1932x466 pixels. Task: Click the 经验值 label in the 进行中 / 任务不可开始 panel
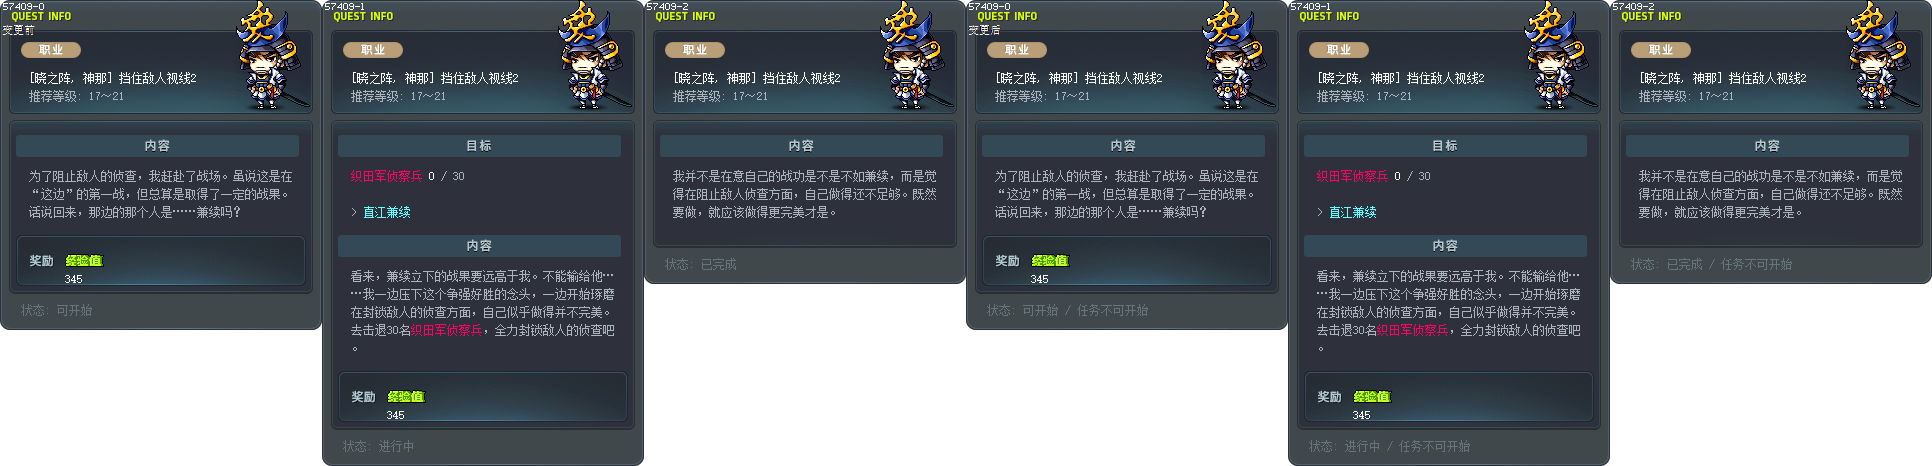tap(1372, 397)
